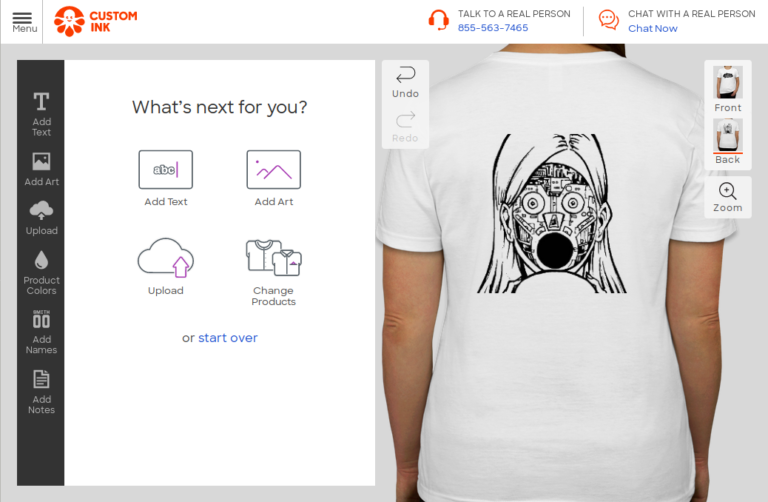The image size is (768, 502).
Task: Choose the Upload cloud tile in panel
Action: (166, 267)
